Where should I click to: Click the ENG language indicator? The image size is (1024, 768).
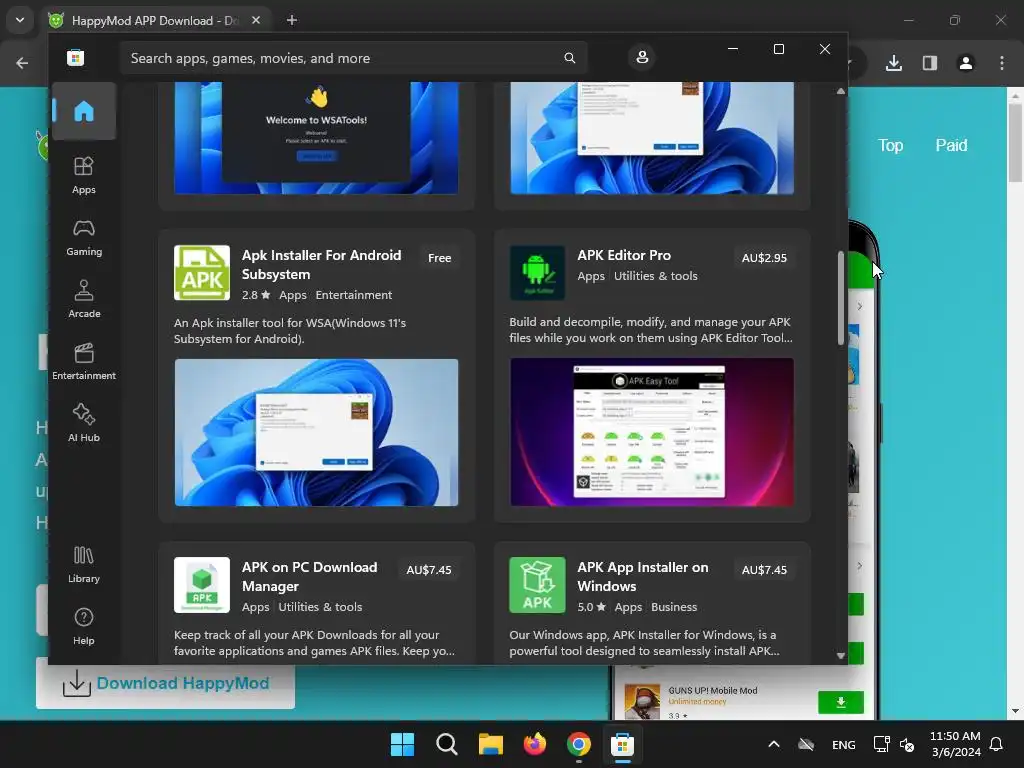point(843,744)
